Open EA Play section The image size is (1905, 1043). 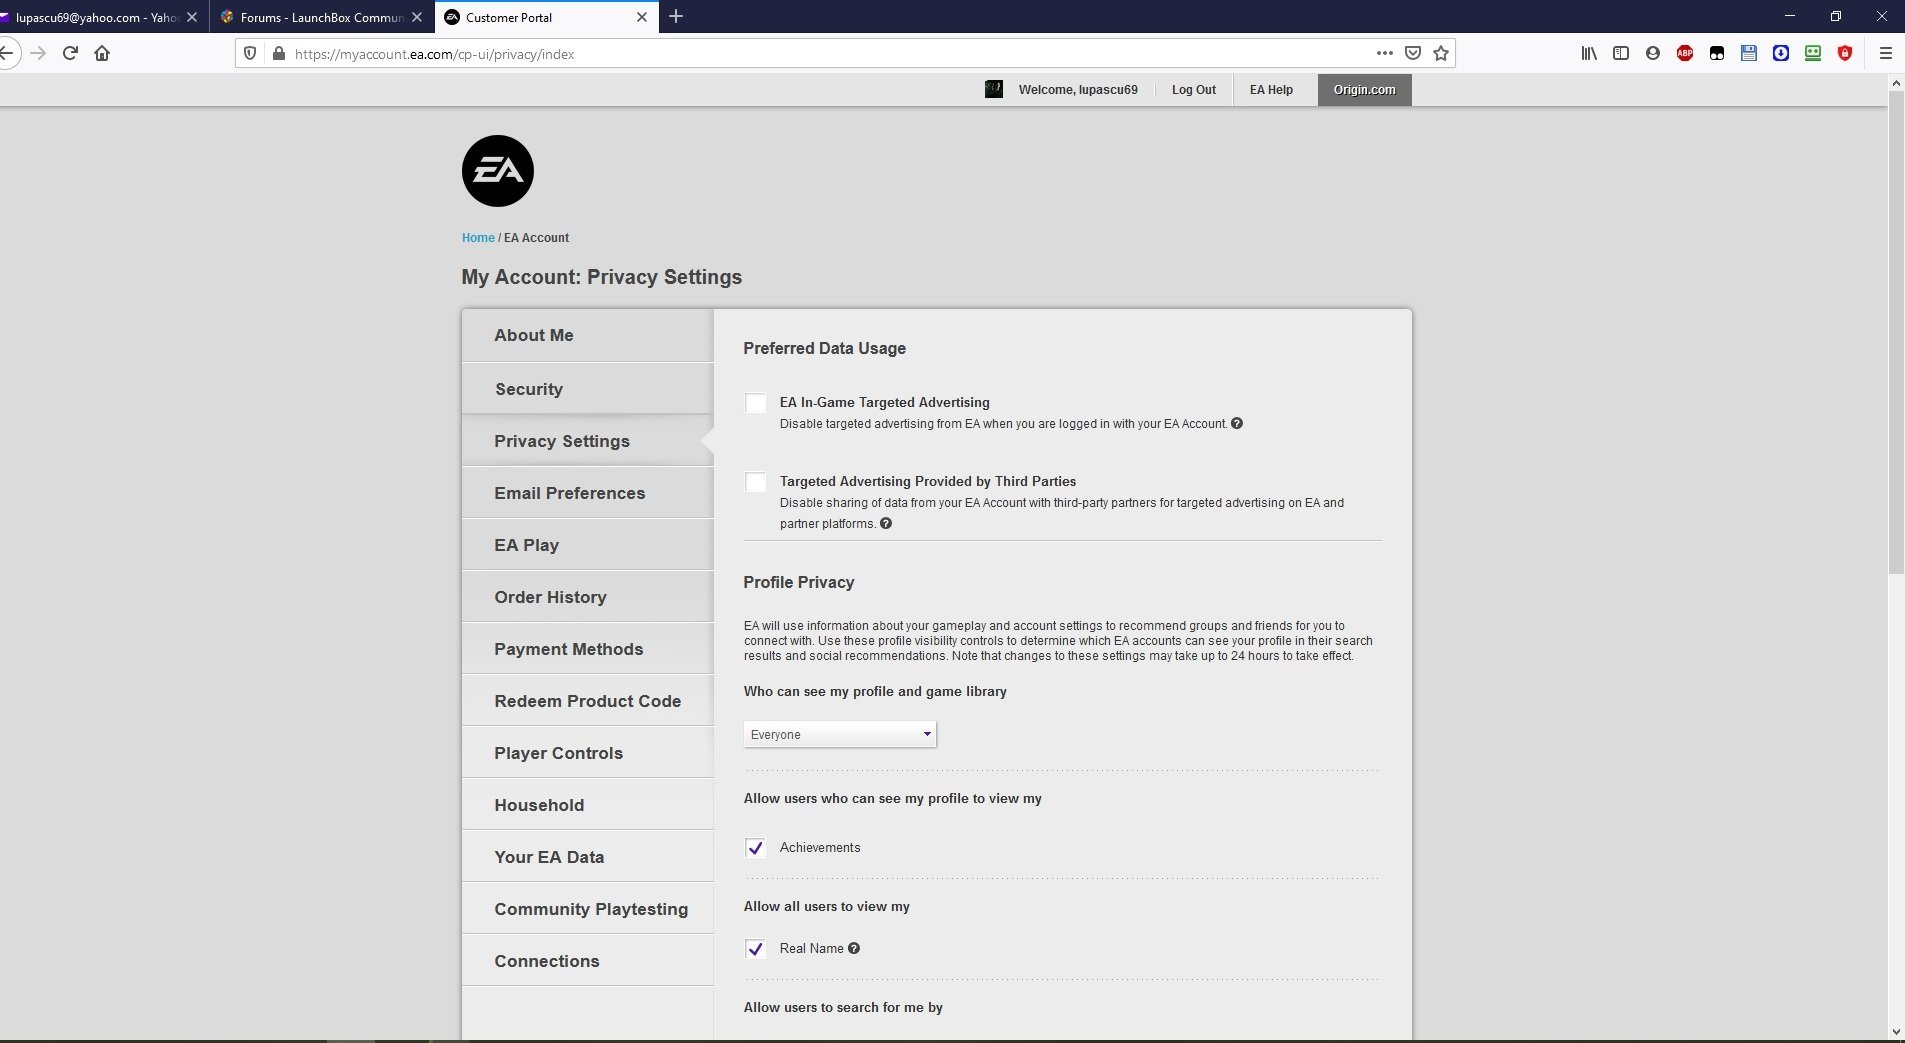click(x=588, y=545)
